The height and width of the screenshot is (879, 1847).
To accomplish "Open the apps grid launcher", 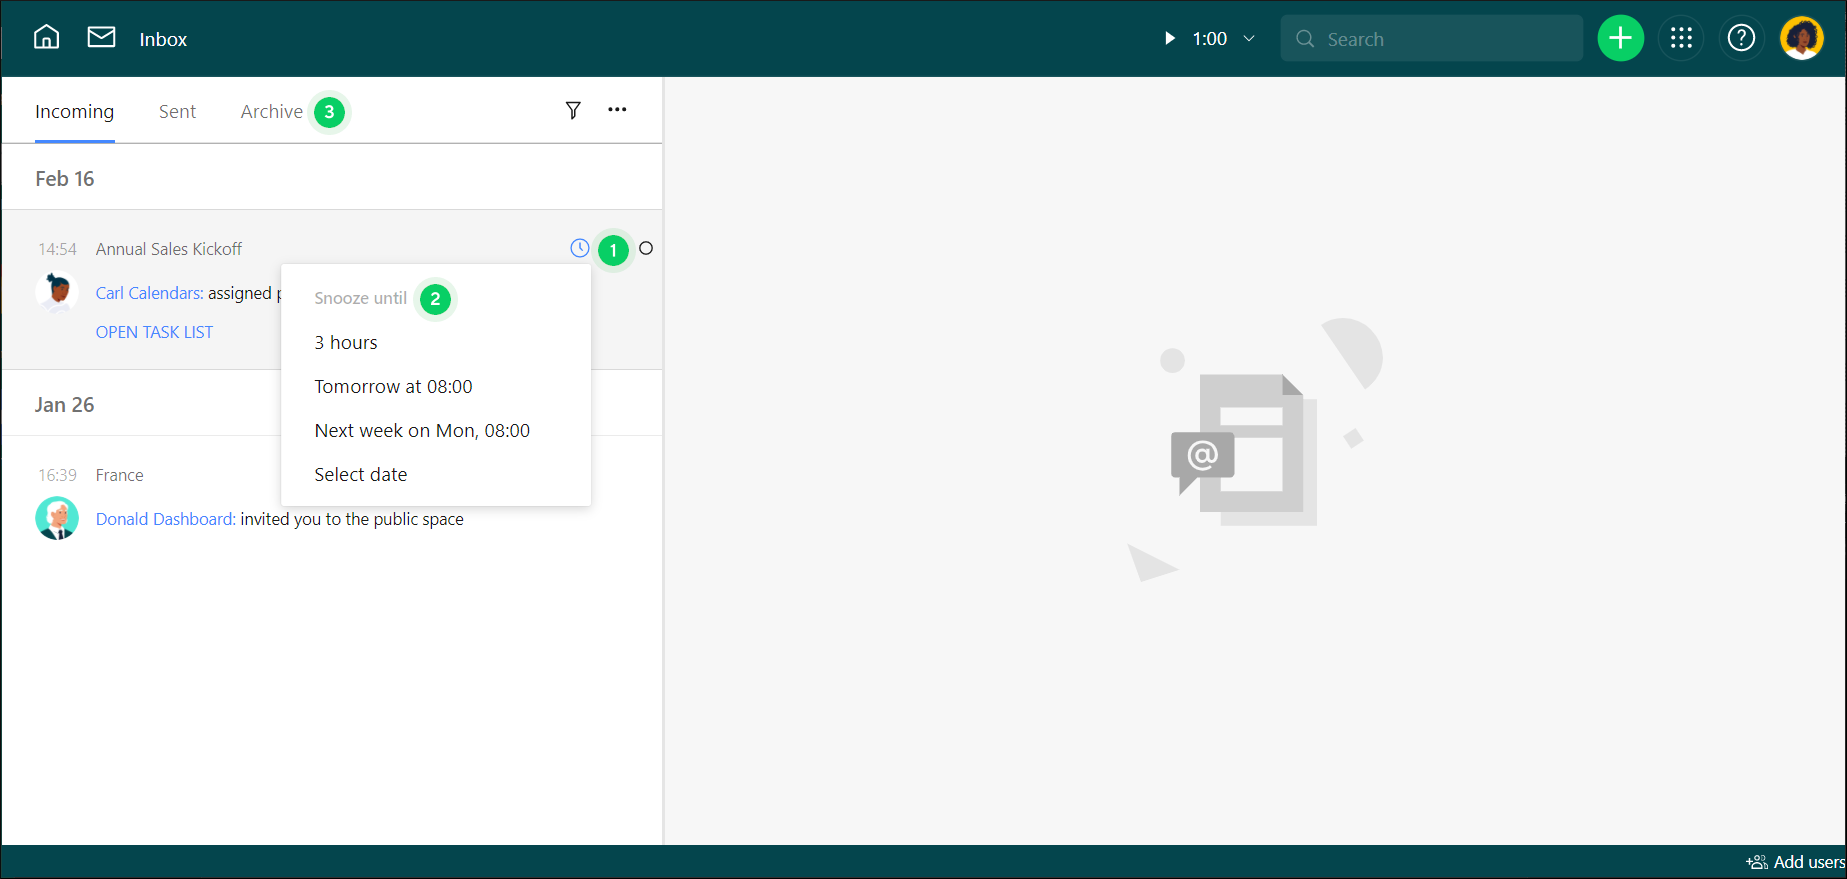I will pyautogui.click(x=1681, y=39).
